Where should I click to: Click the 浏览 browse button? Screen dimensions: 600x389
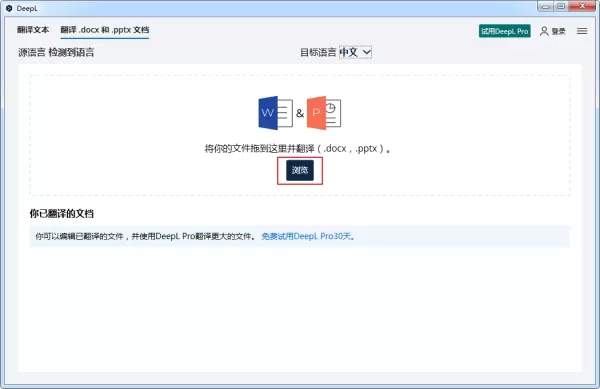pyautogui.click(x=300, y=170)
